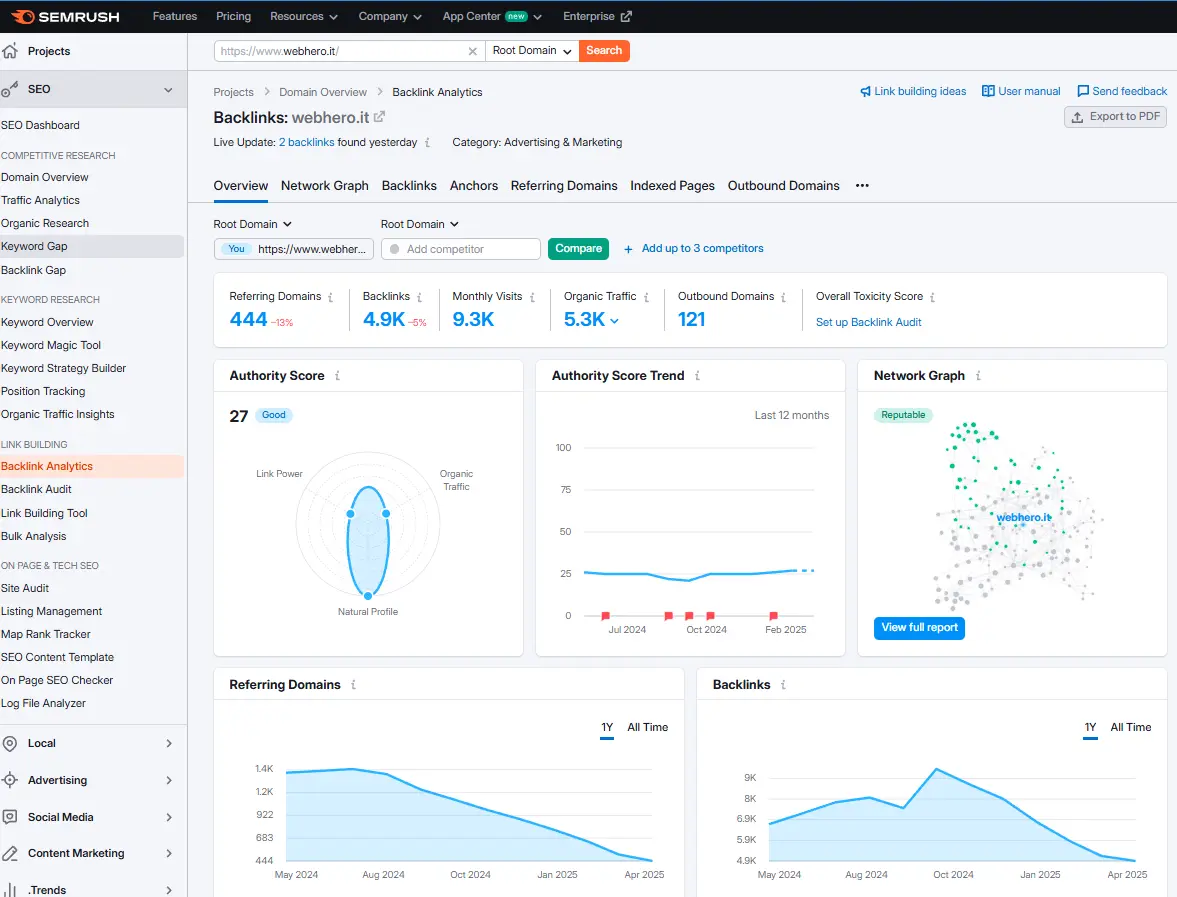Click the Social Media icon
1177x897 pixels.
pyautogui.click(x=10, y=817)
